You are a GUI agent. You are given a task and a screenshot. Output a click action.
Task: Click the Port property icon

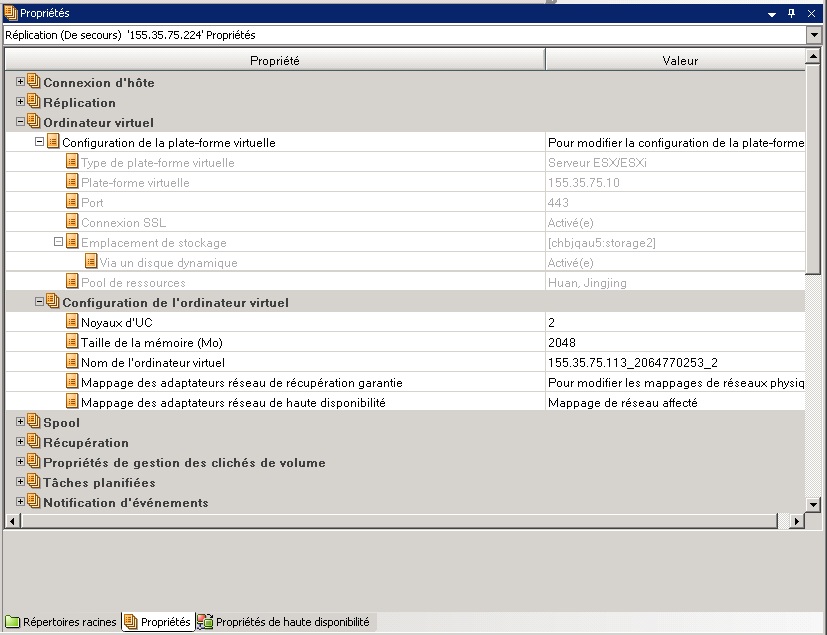[73, 202]
